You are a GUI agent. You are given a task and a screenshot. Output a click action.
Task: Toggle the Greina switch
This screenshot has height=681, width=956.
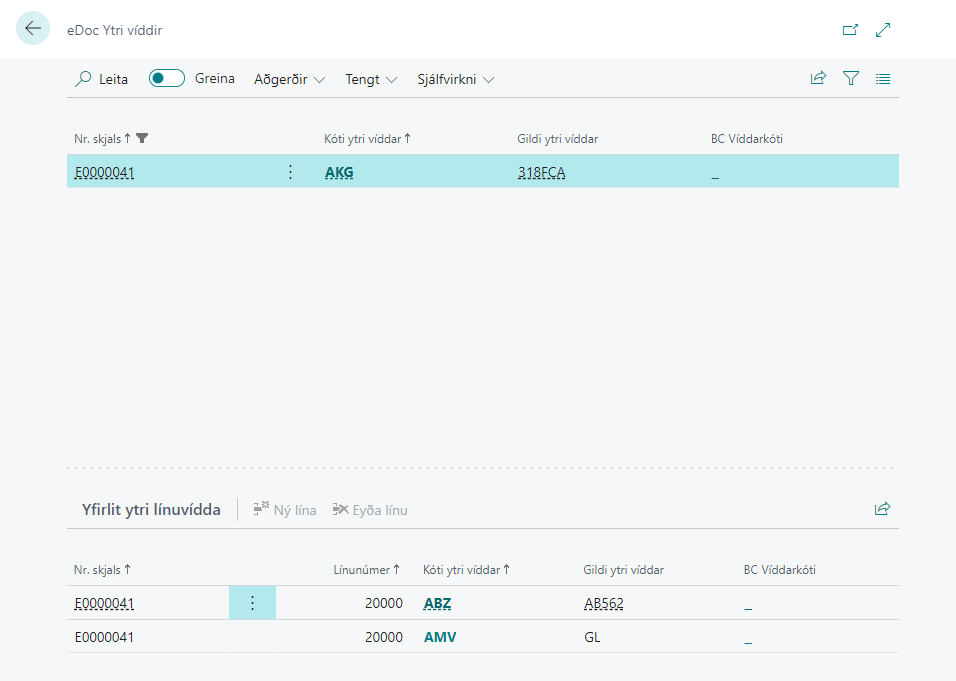(166, 78)
